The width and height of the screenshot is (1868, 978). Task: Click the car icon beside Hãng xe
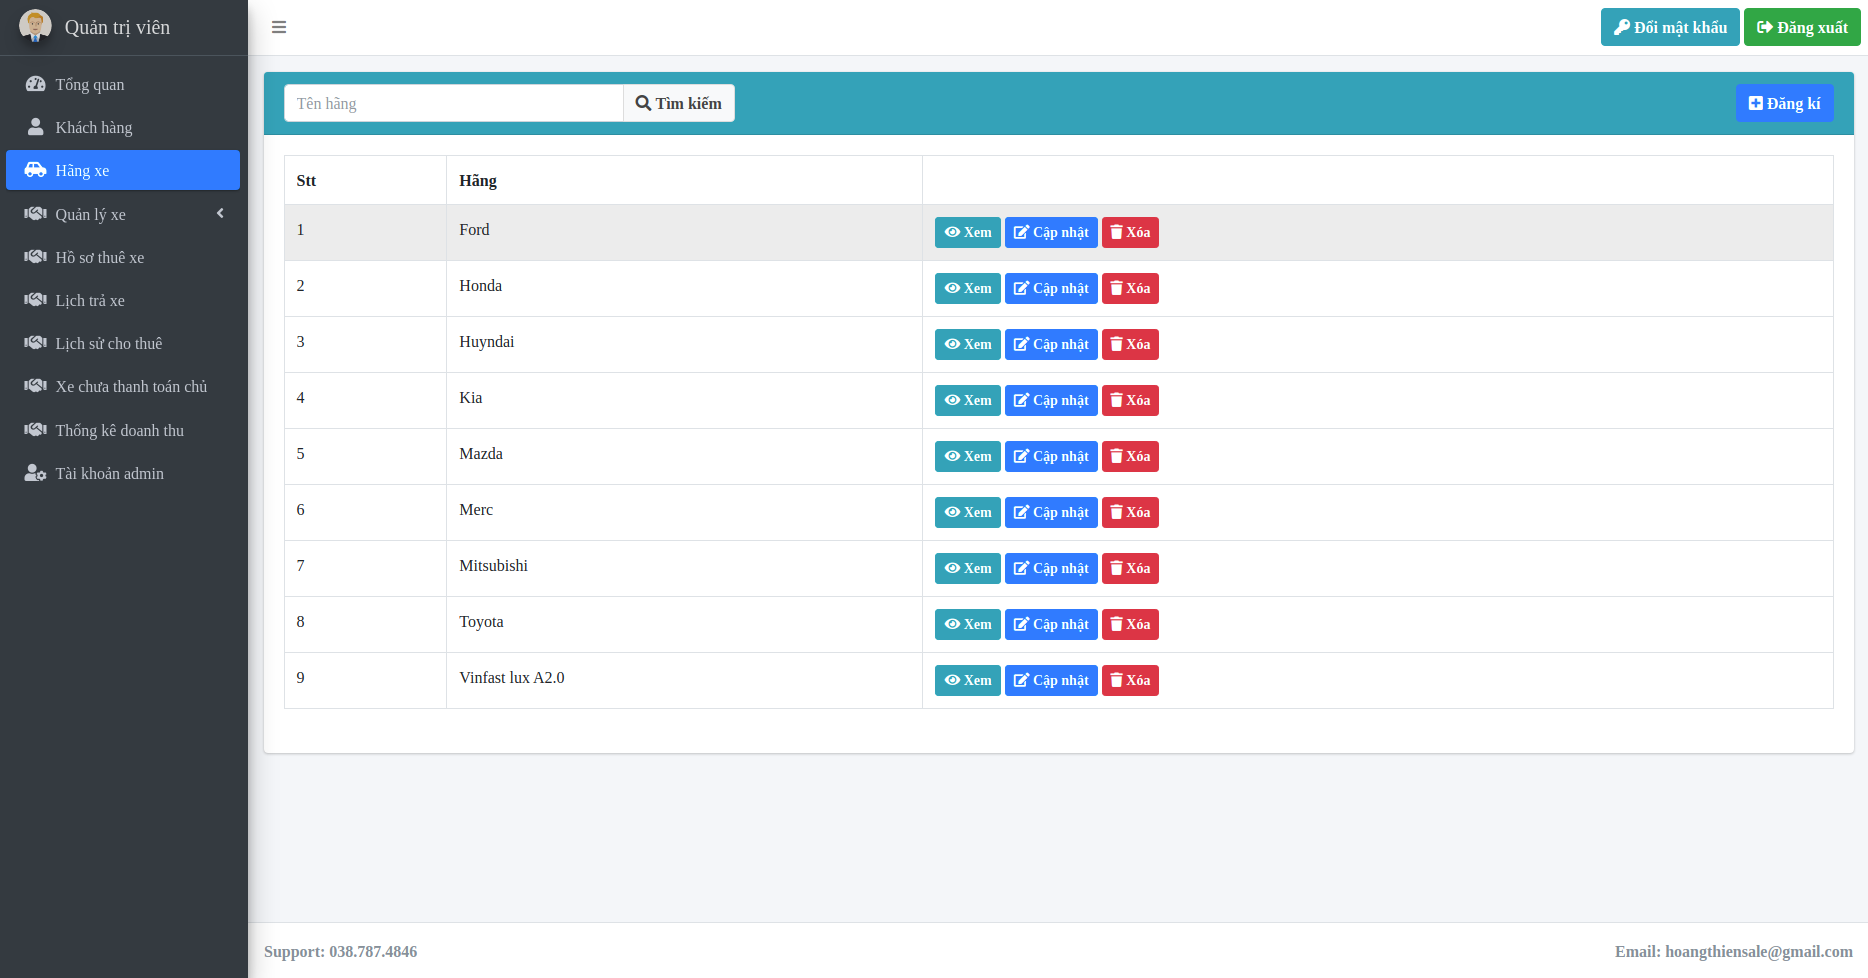coord(35,170)
